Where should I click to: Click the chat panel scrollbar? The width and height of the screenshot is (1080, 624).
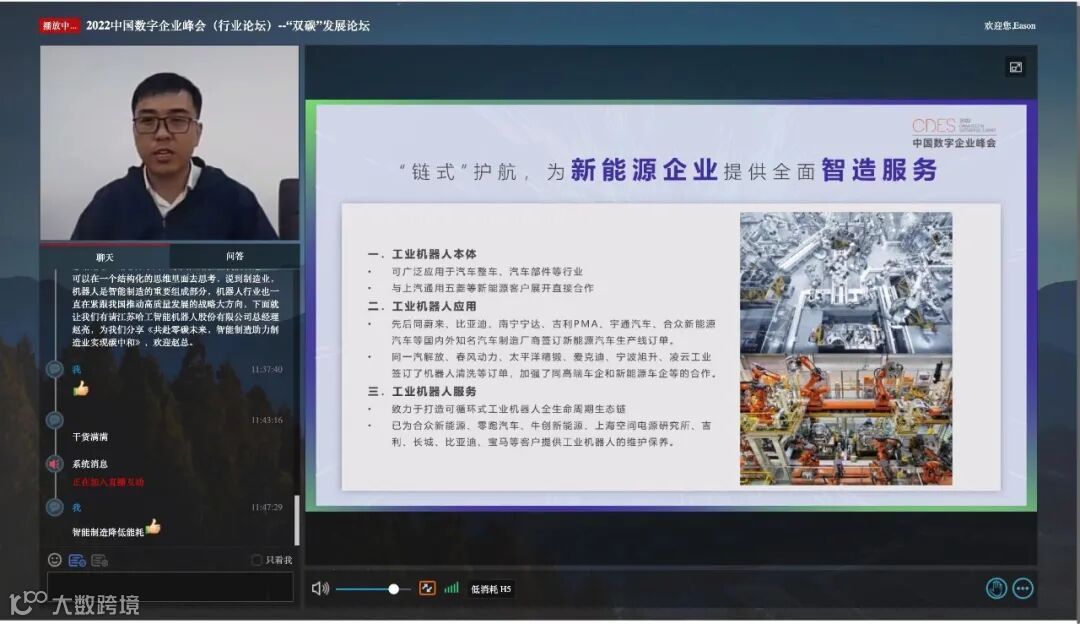pyautogui.click(x=297, y=520)
